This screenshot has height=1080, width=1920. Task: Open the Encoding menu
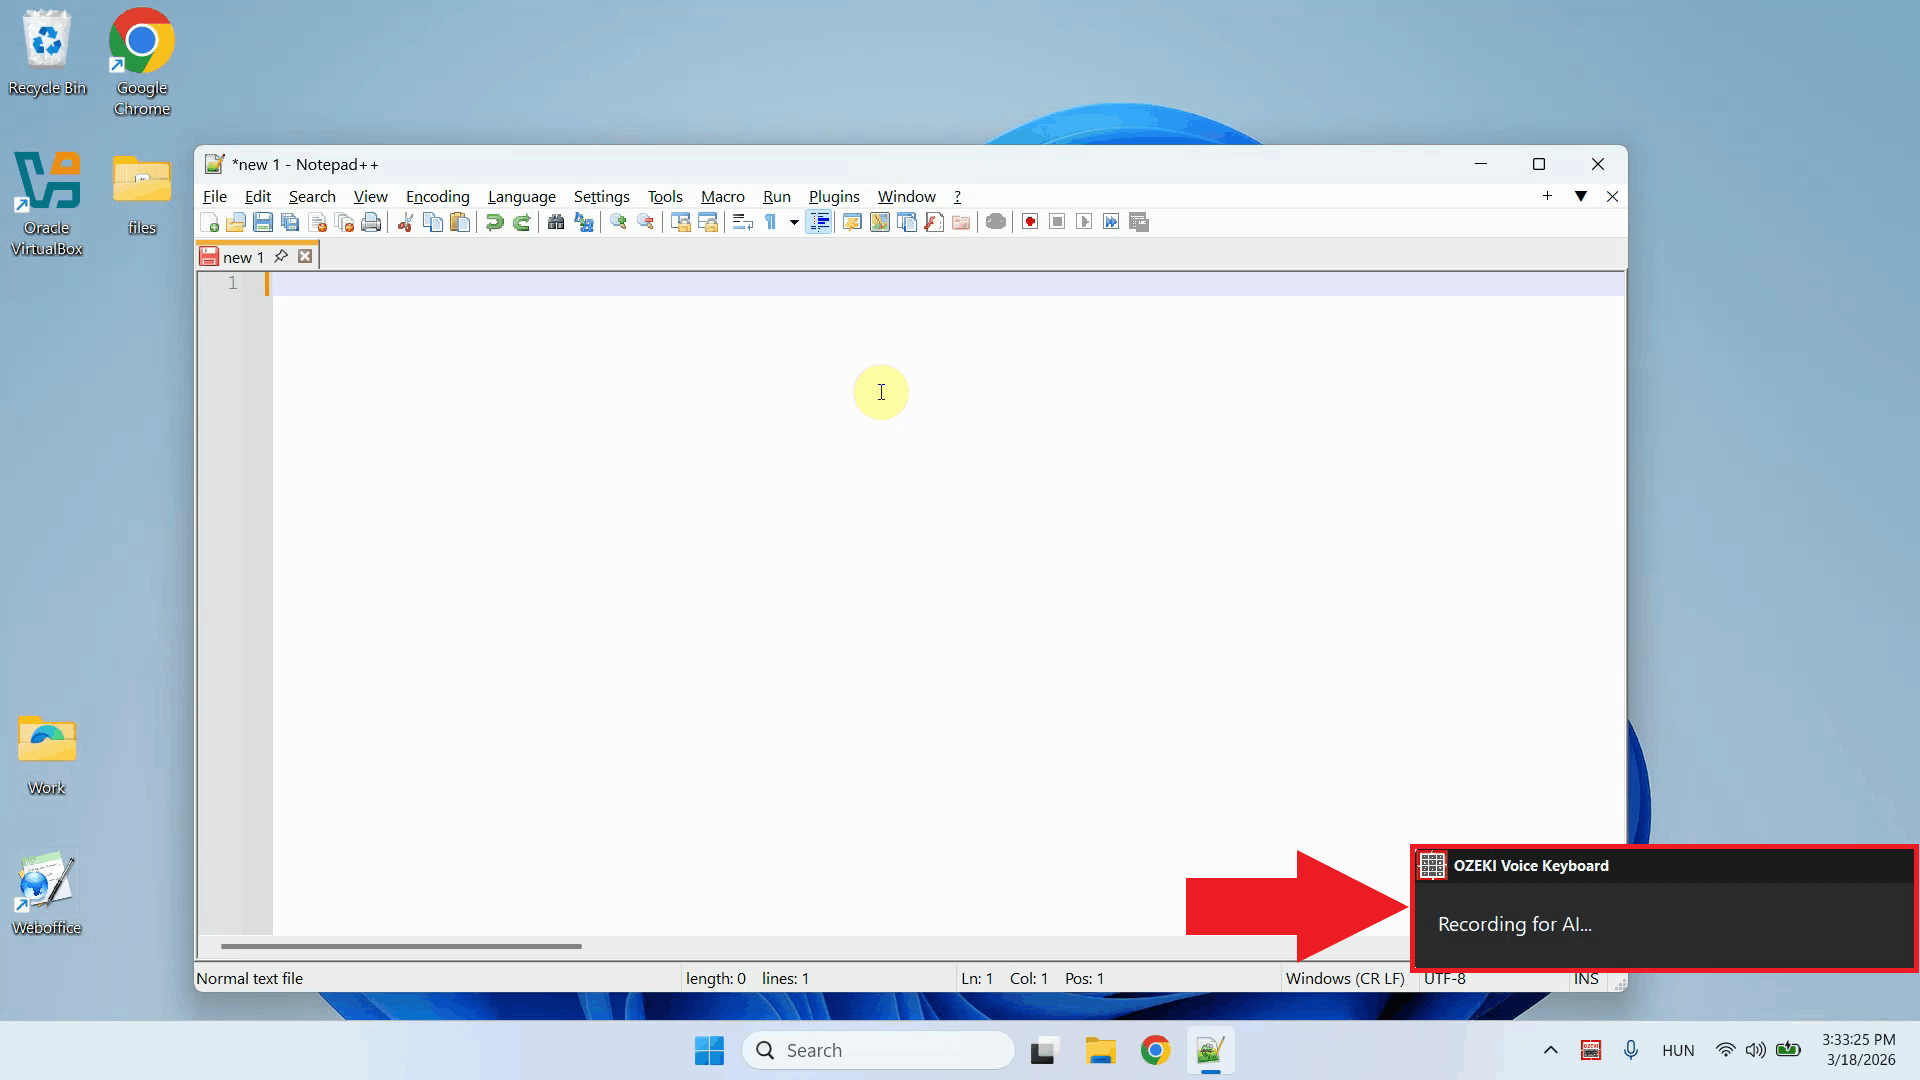pos(437,197)
